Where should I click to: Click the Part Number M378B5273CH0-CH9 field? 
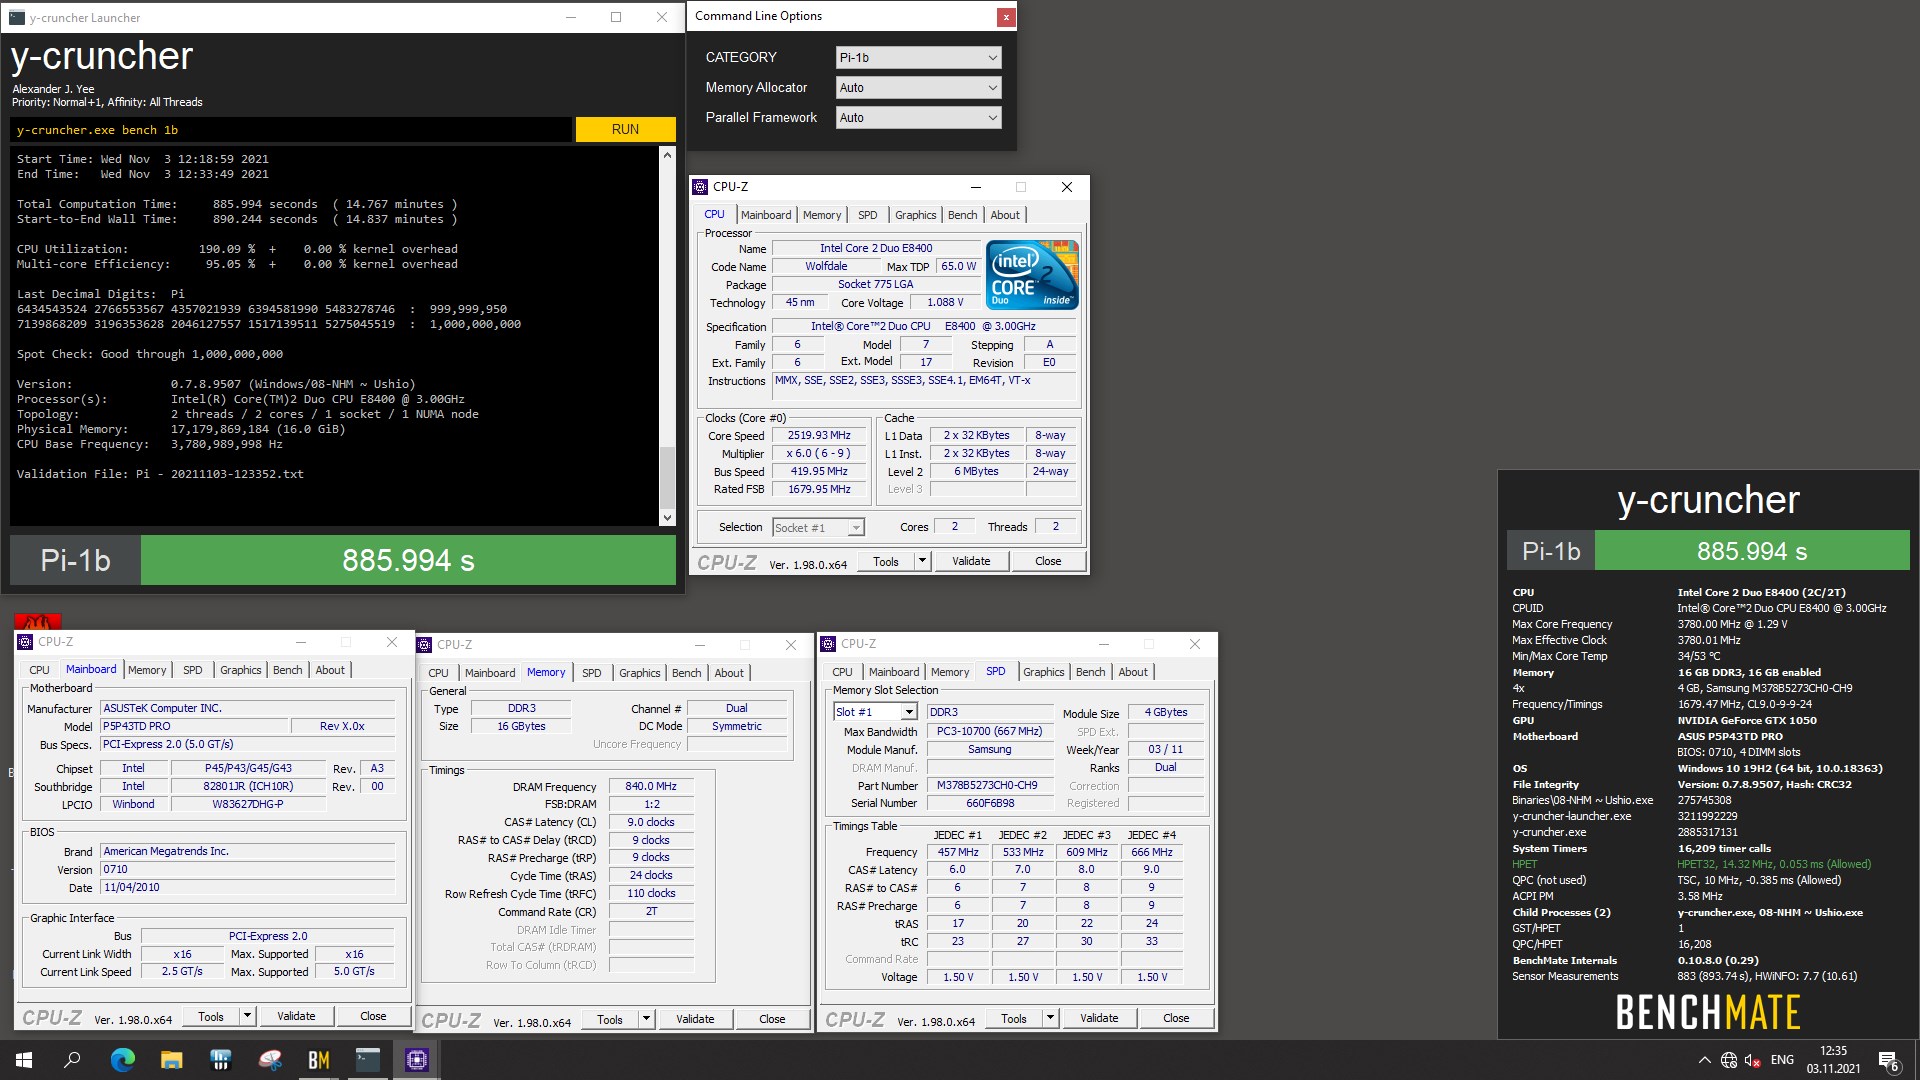(x=990, y=786)
